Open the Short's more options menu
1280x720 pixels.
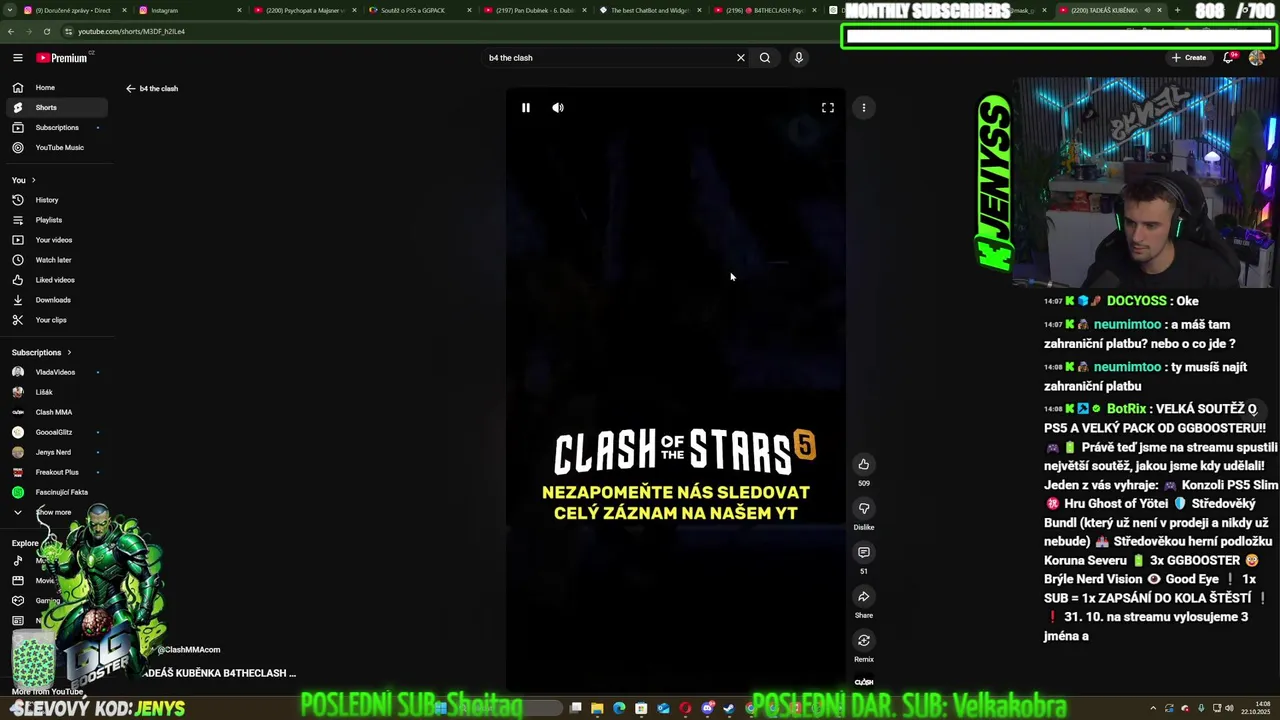point(864,108)
